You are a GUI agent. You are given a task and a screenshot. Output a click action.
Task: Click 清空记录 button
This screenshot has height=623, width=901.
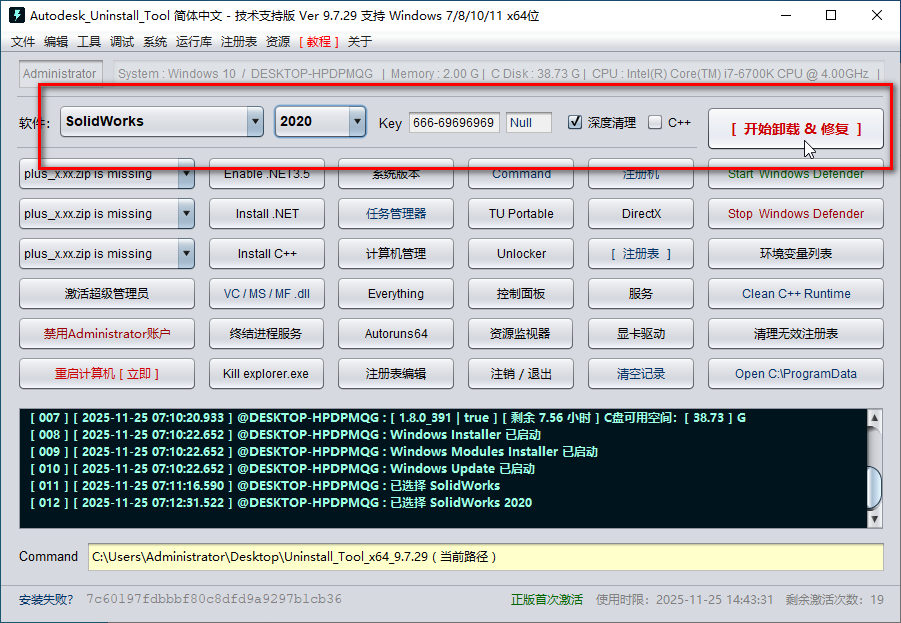(641, 374)
